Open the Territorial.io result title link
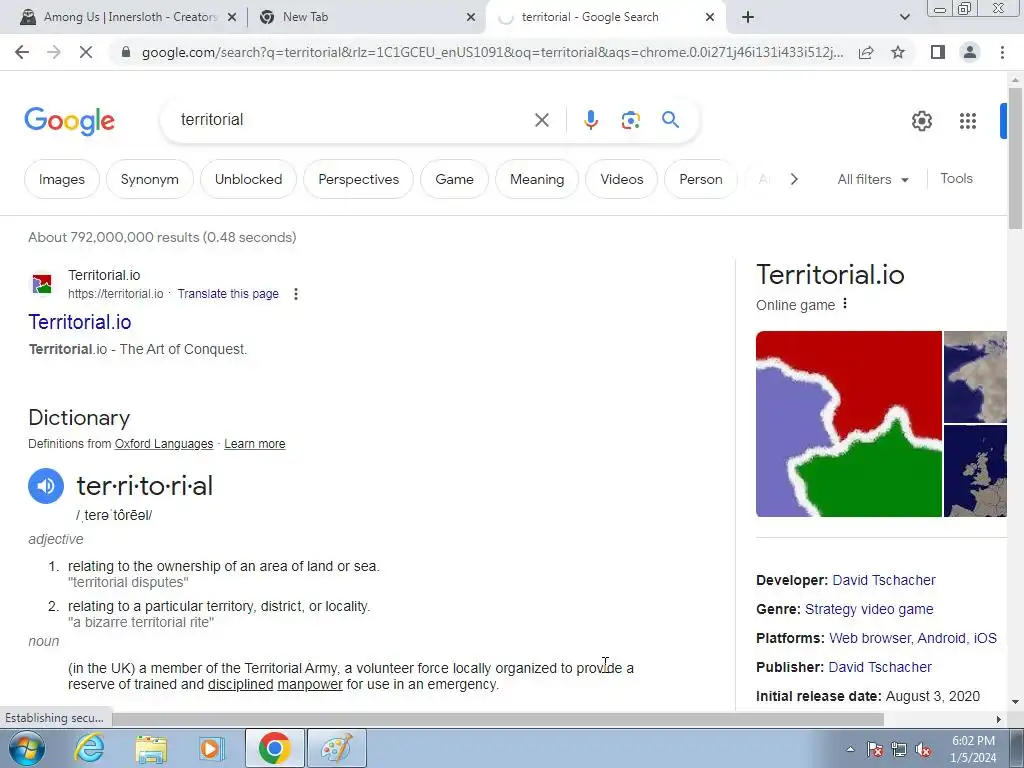Viewport: 1024px width, 768px height. 80,322
